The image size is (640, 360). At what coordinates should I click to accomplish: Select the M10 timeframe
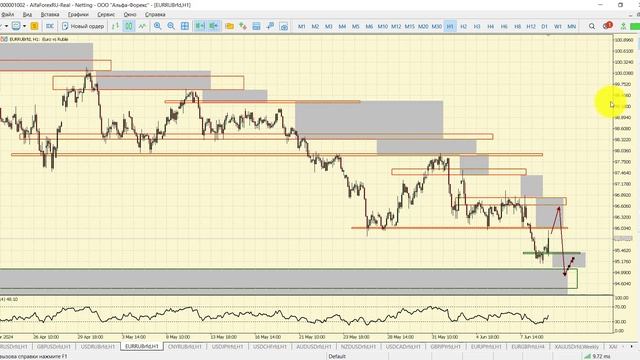pyautogui.click(x=382, y=27)
